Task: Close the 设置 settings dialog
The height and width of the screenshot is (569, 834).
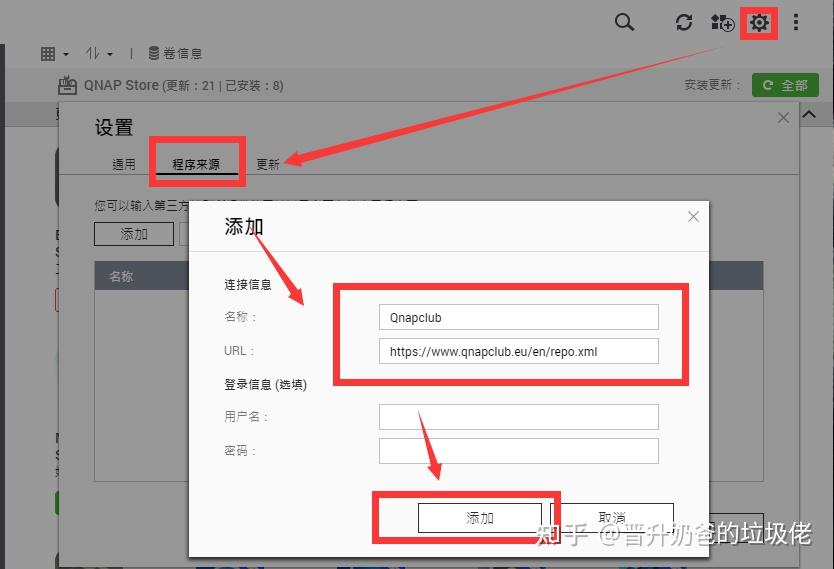Action: (783, 118)
